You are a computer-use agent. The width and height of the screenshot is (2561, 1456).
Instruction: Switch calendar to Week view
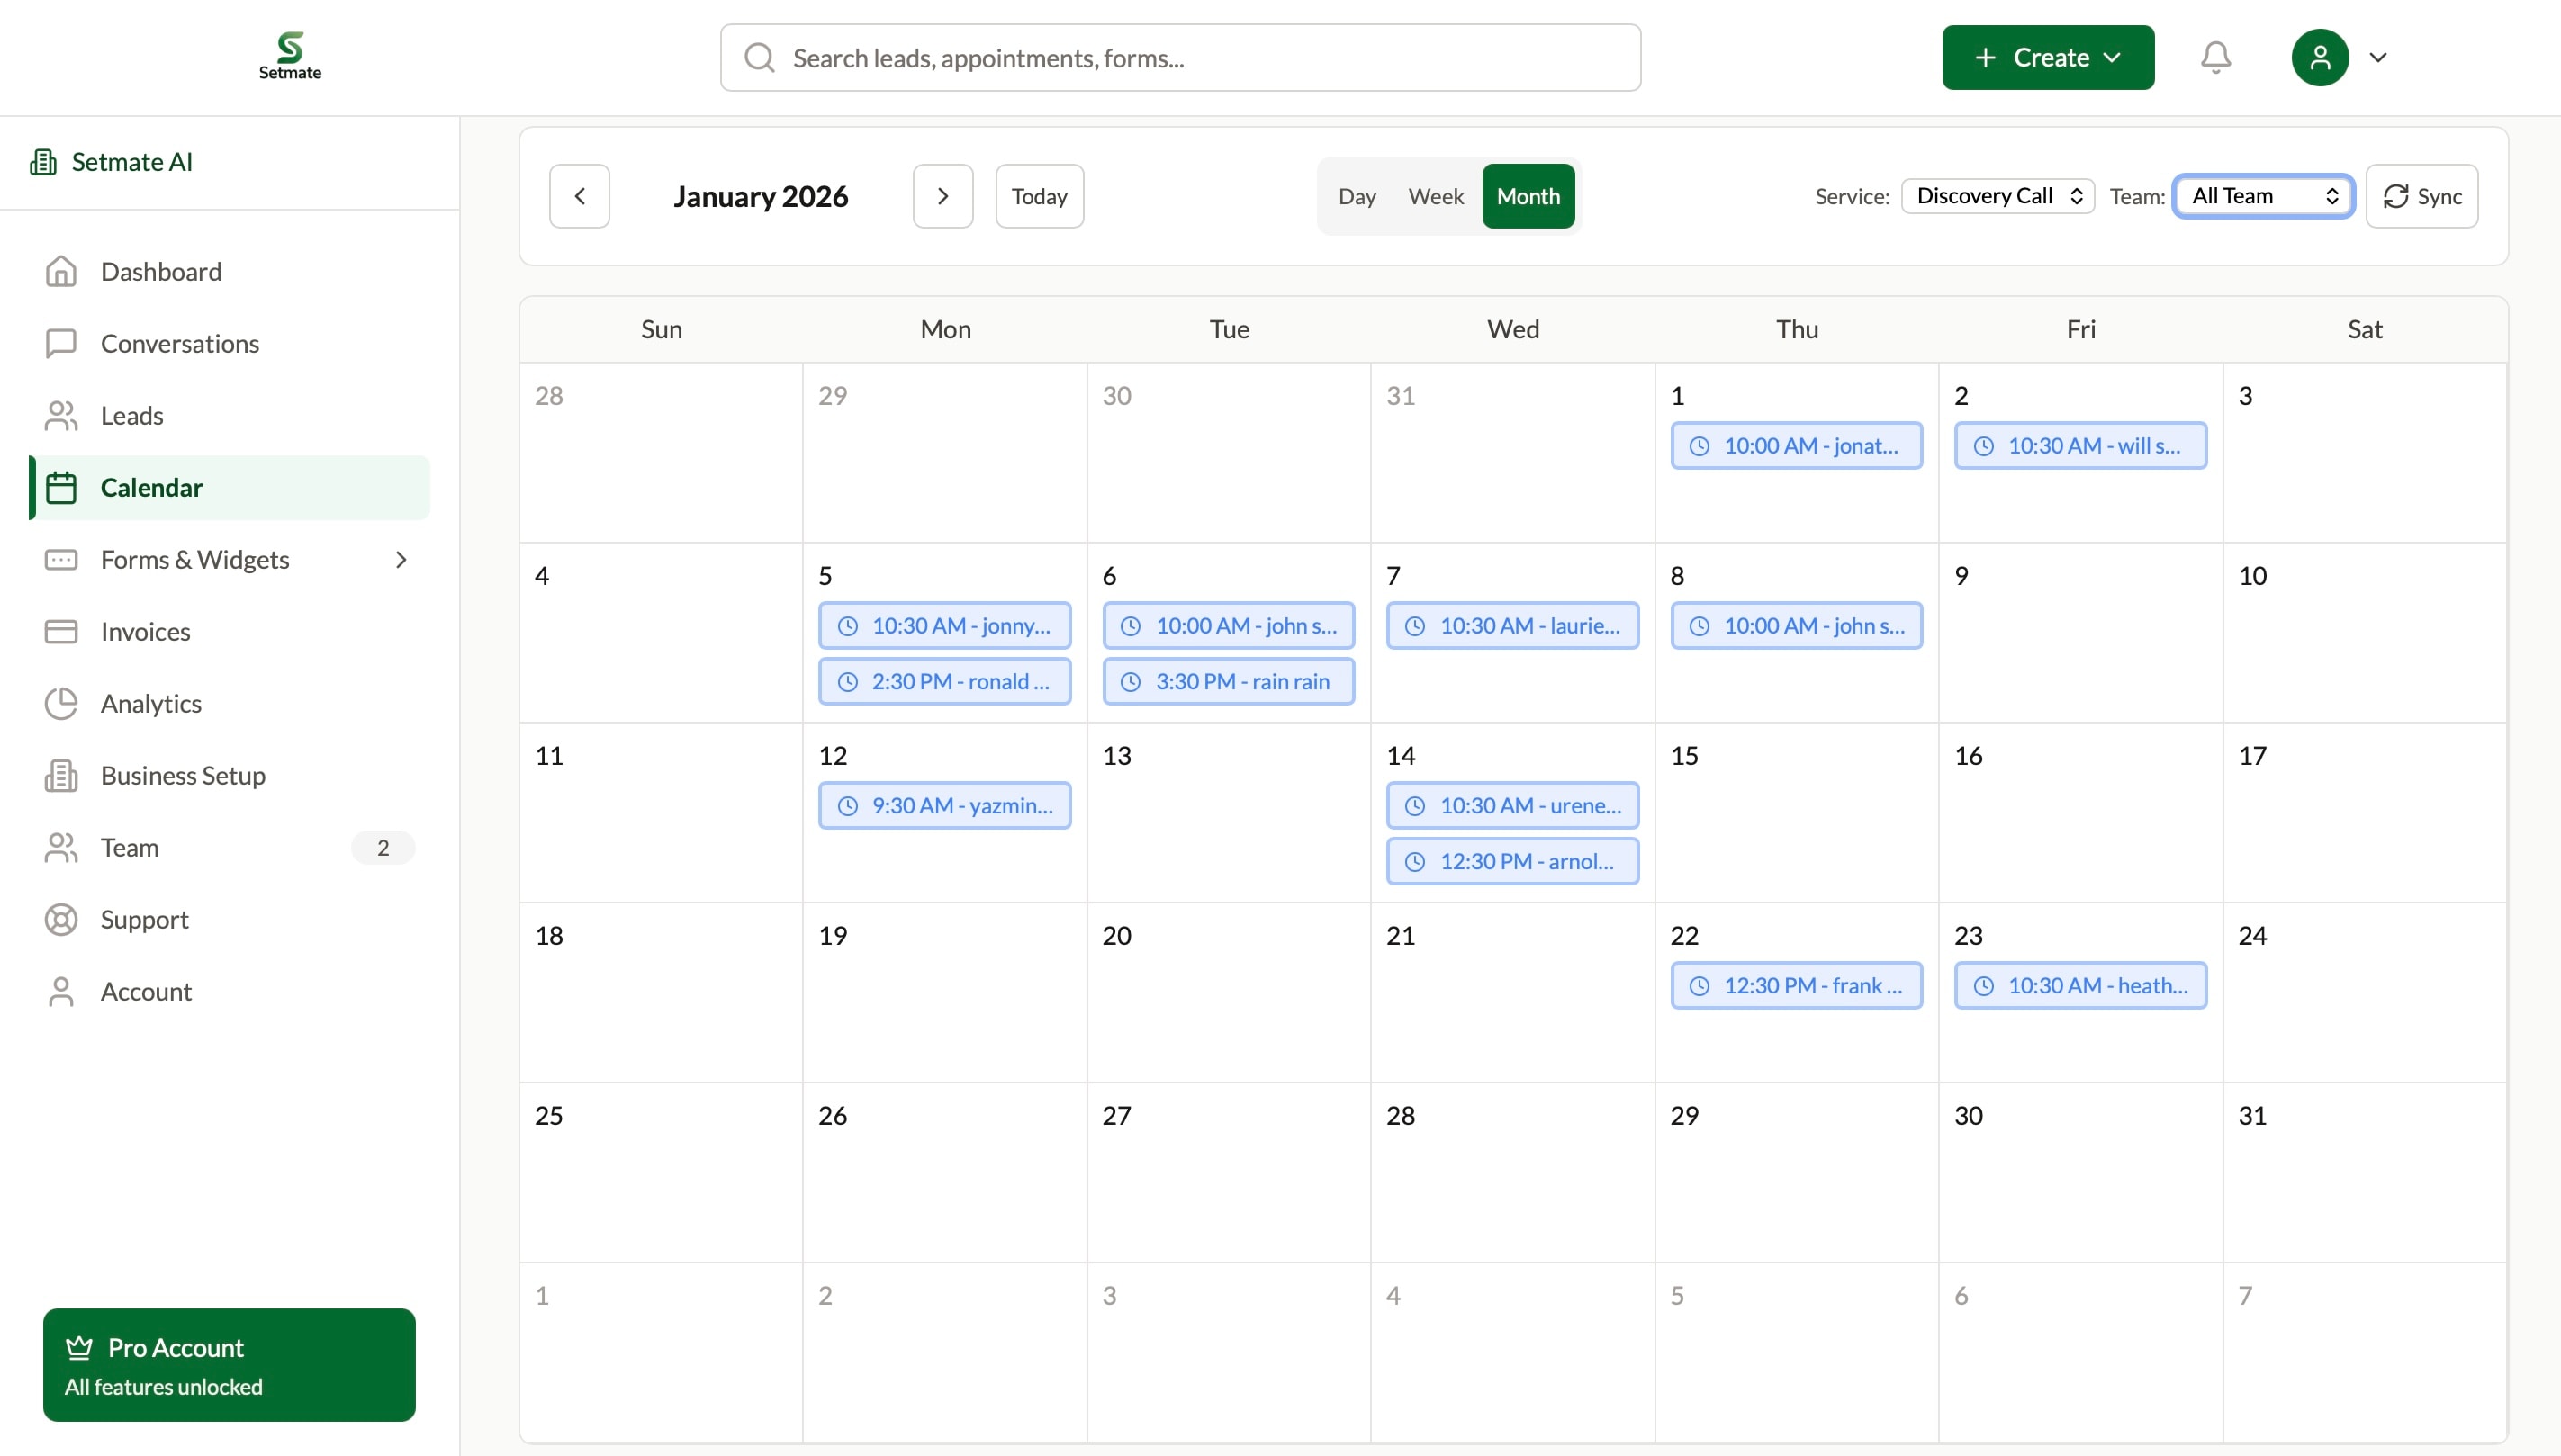point(1434,196)
